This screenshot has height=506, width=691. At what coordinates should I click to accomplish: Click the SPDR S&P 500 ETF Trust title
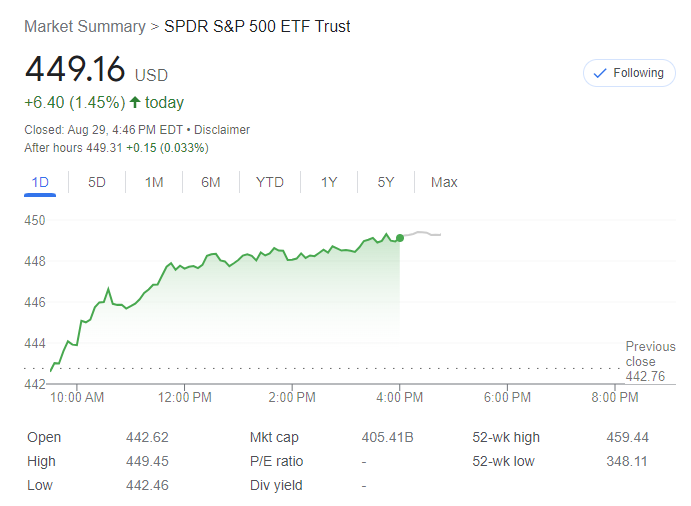[257, 26]
